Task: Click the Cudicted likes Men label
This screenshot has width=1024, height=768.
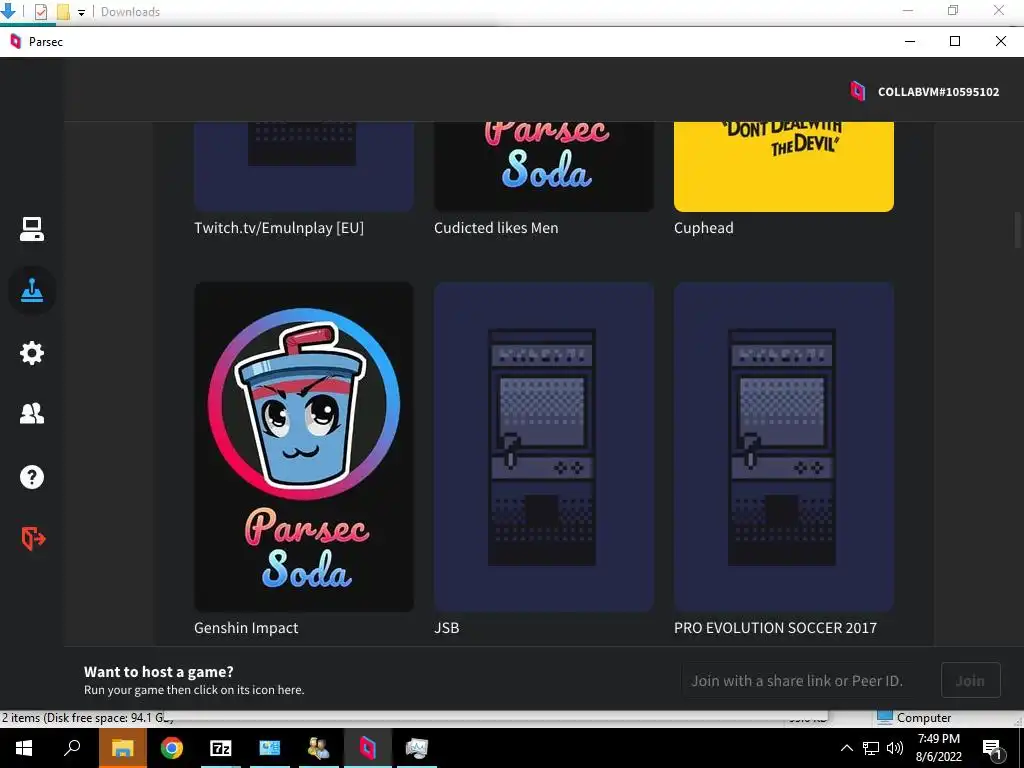Action: click(x=496, y=228)
